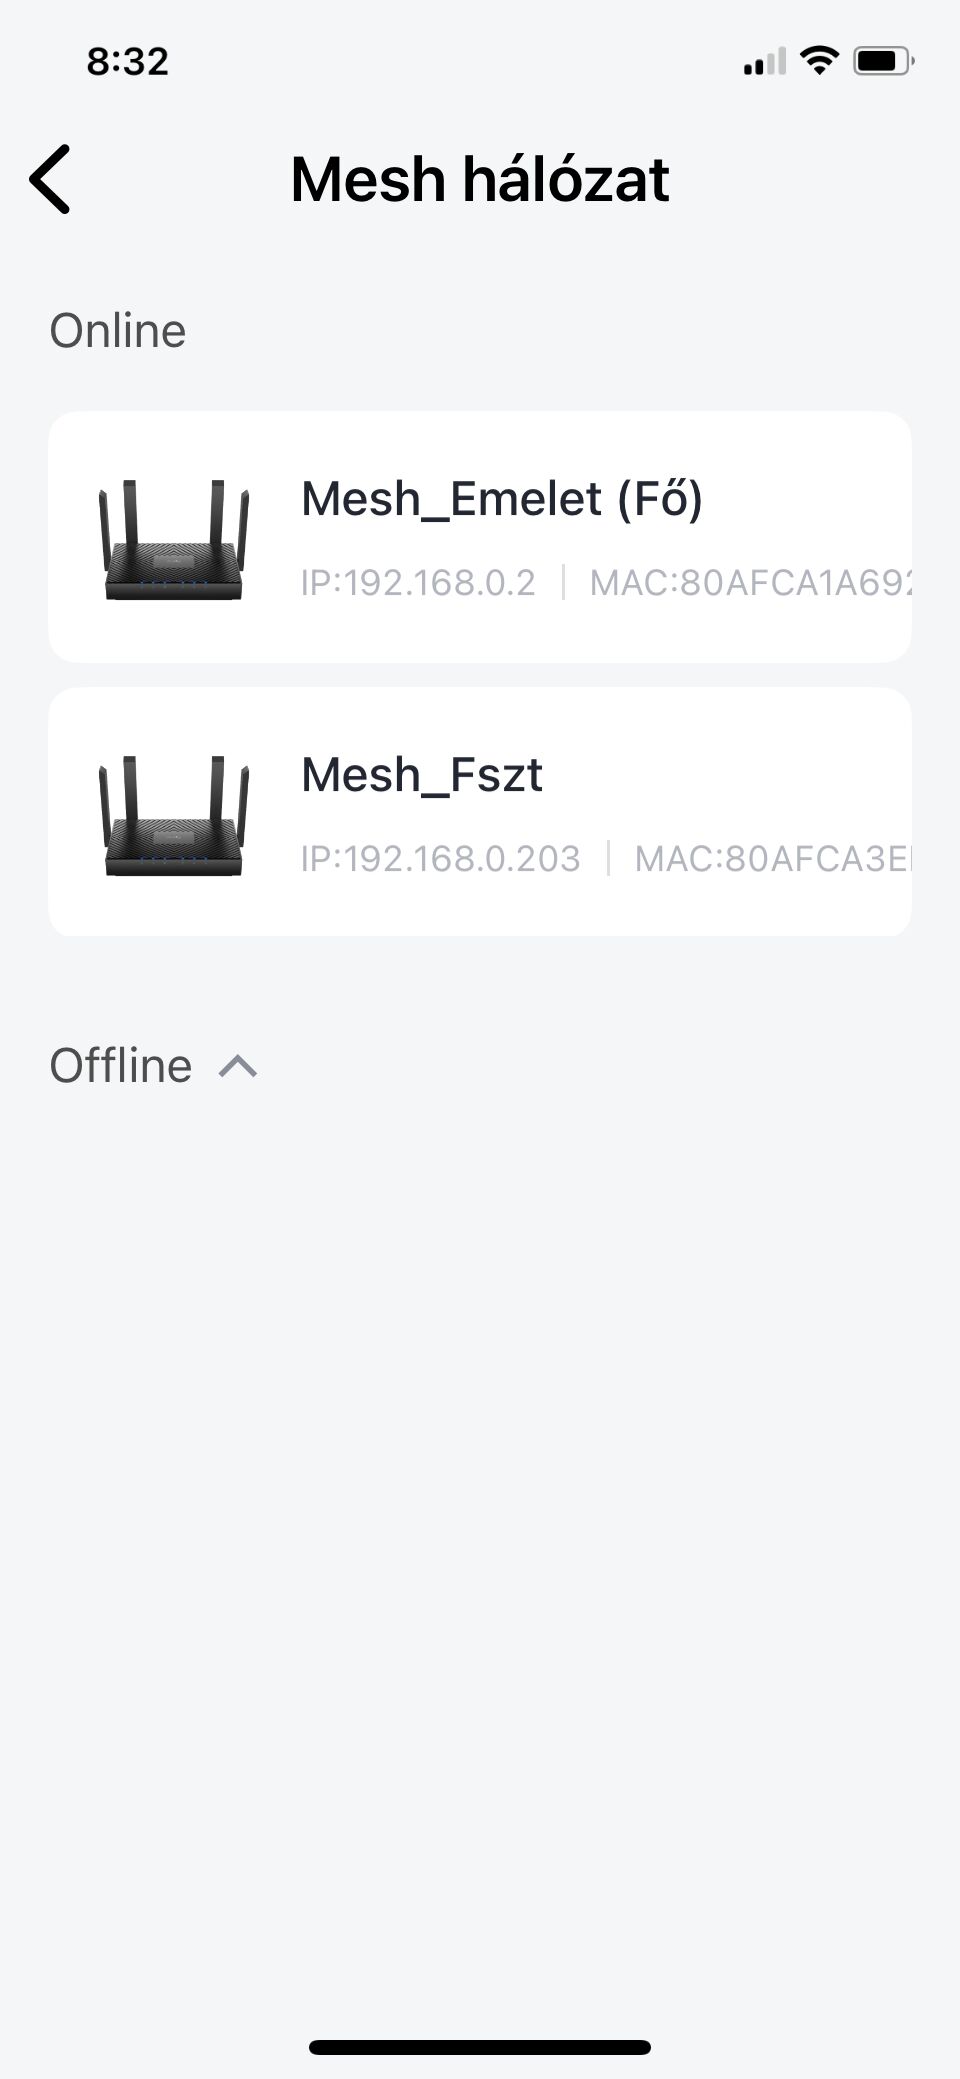Tap the 8:32 clock in status bar
960x2079 pixels.
(x=128, y=61)
